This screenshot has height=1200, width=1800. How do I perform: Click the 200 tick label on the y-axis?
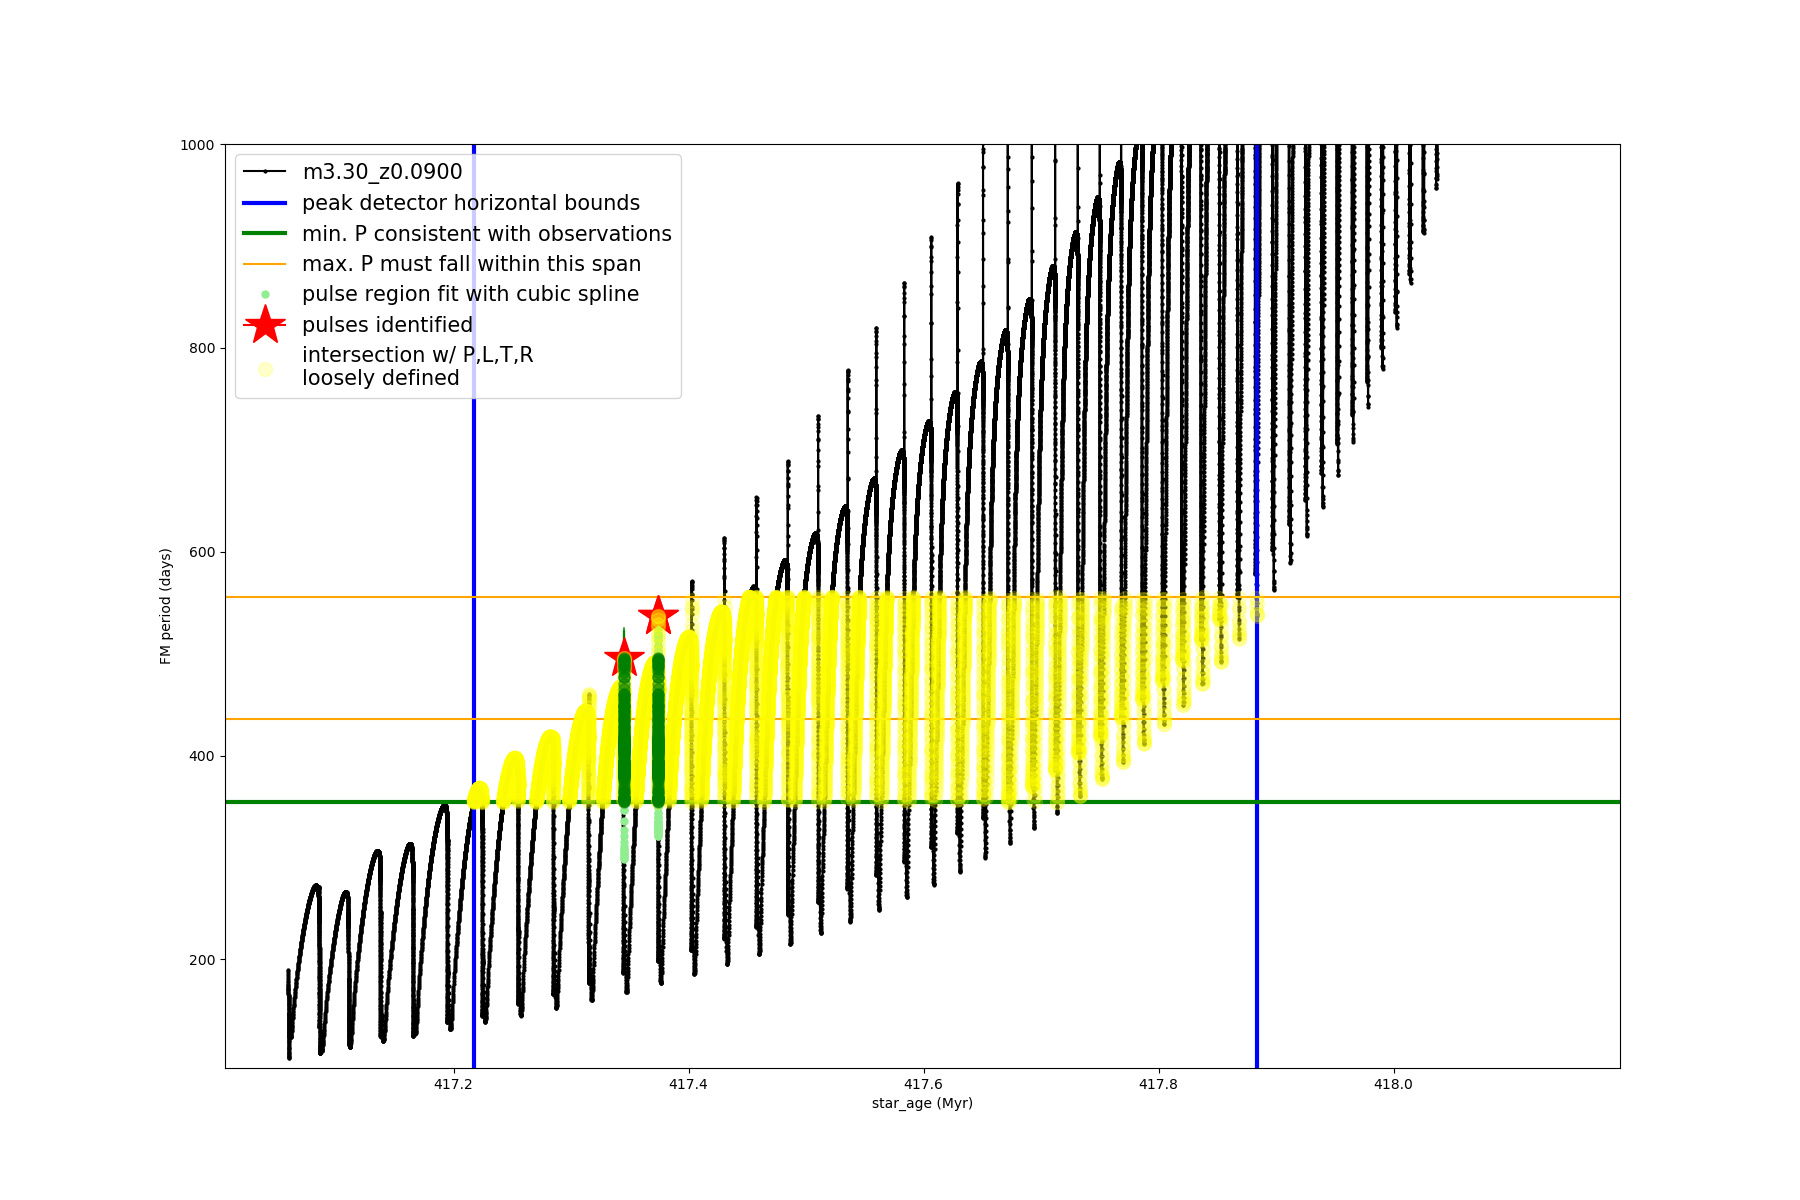pyautogui.click(x=201, y=960)
